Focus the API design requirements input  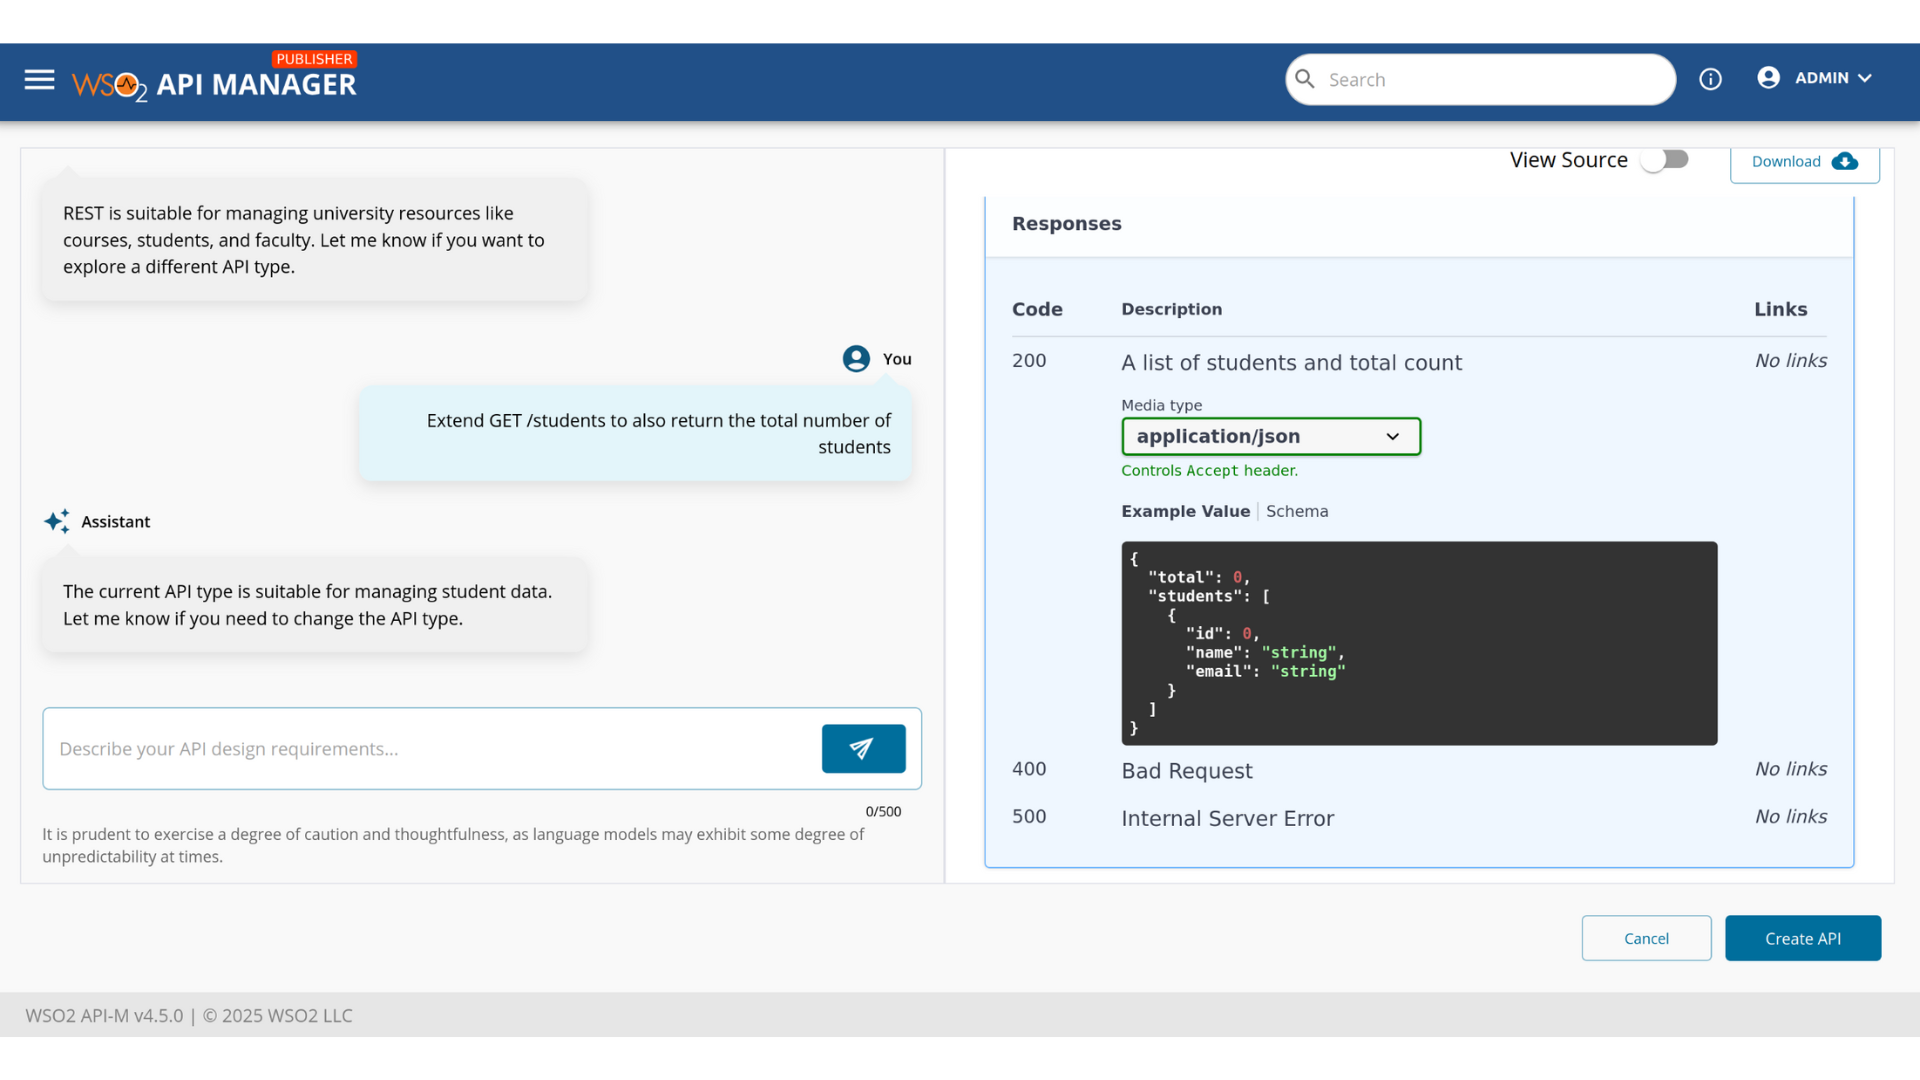[x=430, y=749]
